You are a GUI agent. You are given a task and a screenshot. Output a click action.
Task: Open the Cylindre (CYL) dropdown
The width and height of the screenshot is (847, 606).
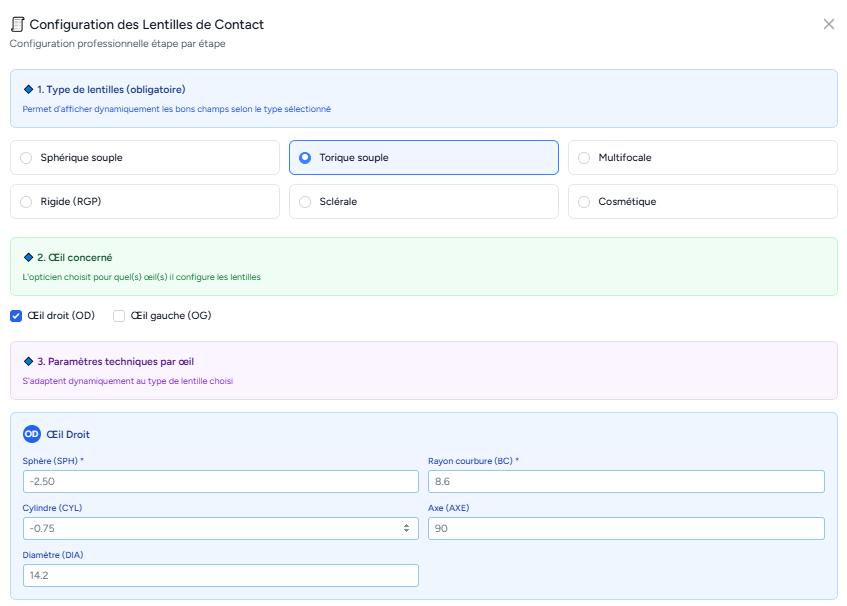(x=220, y=528)
